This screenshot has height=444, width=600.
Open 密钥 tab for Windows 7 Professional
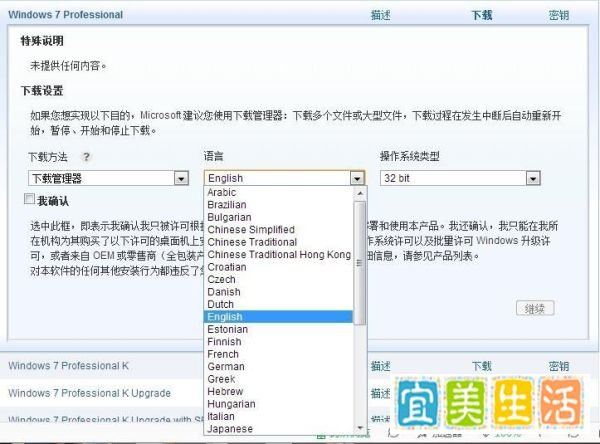(x=559, y=15)
